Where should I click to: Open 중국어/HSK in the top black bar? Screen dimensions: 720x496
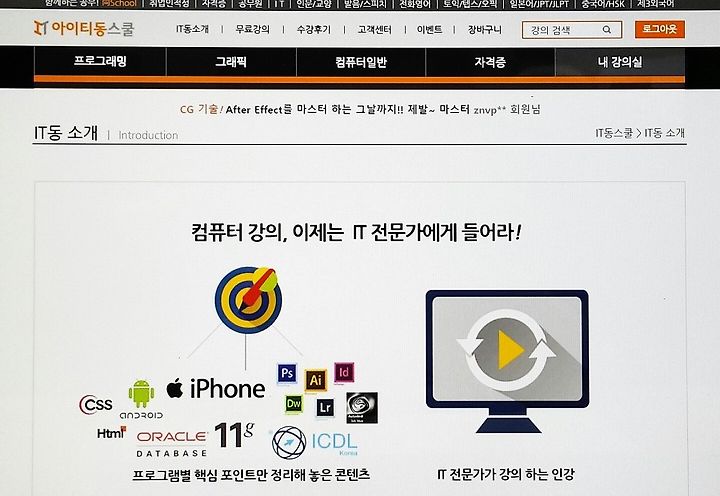(x=603, y=4)
